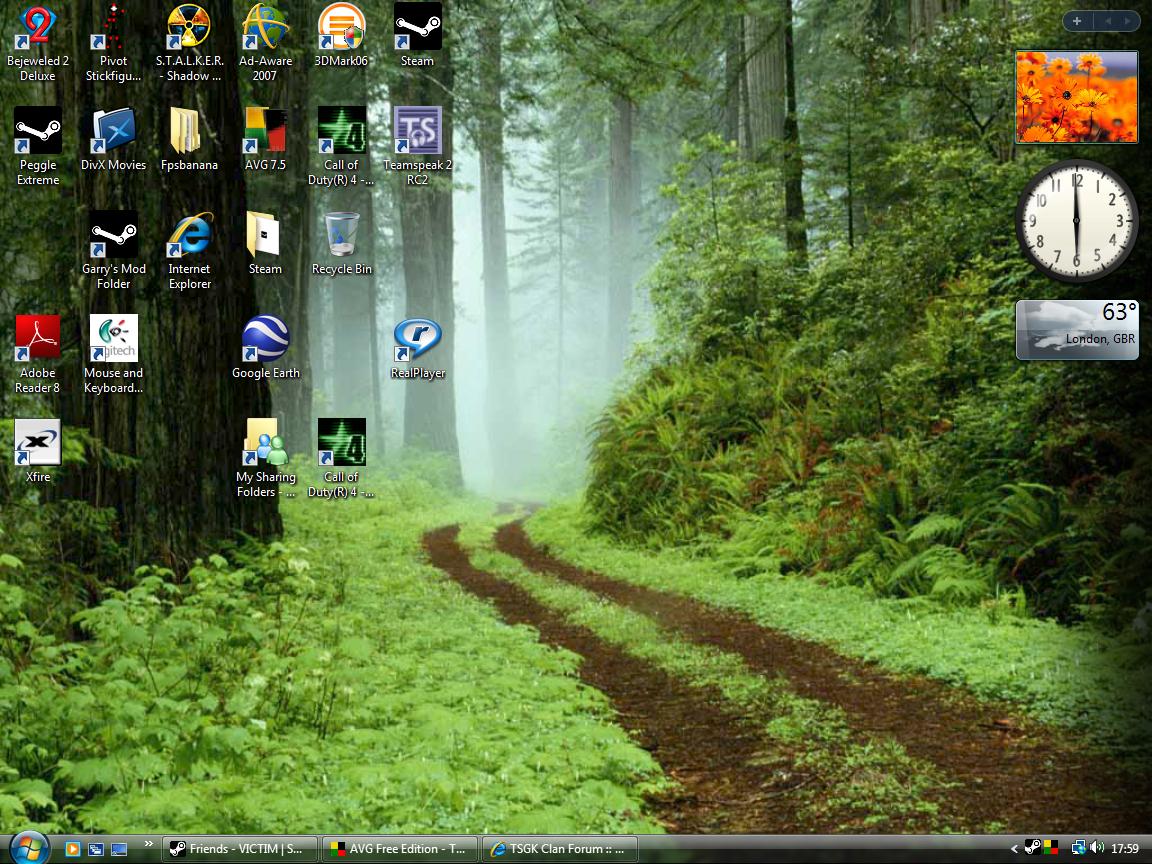This screenshot has width=1152, height=864.
Task: Open AVG 7.5 from the desktop
Action: tap(265, 130)
